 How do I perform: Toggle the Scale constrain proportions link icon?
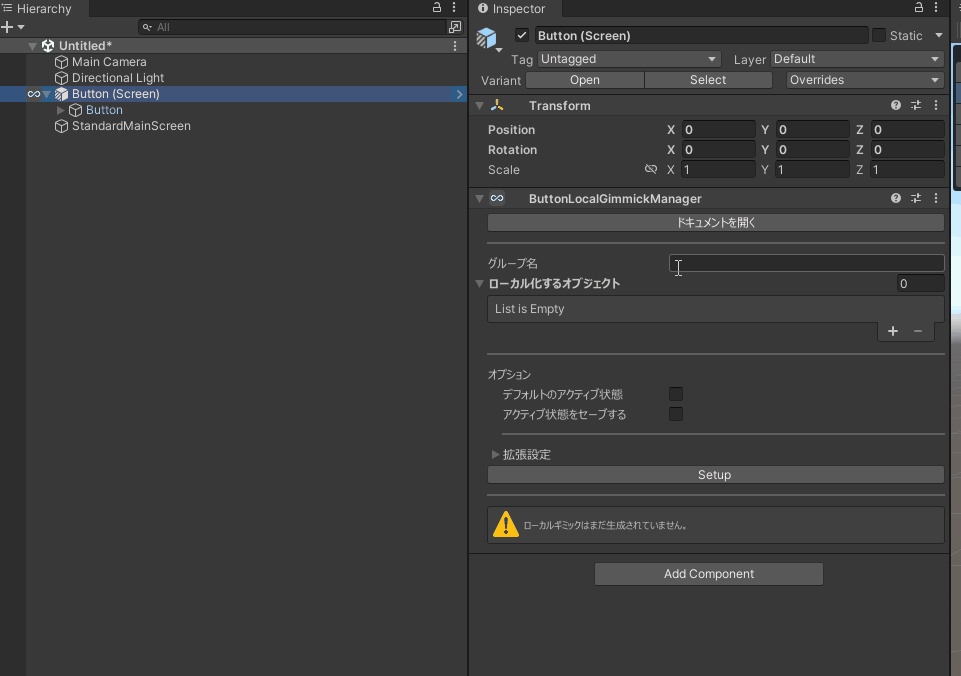(x=651, y=169)
